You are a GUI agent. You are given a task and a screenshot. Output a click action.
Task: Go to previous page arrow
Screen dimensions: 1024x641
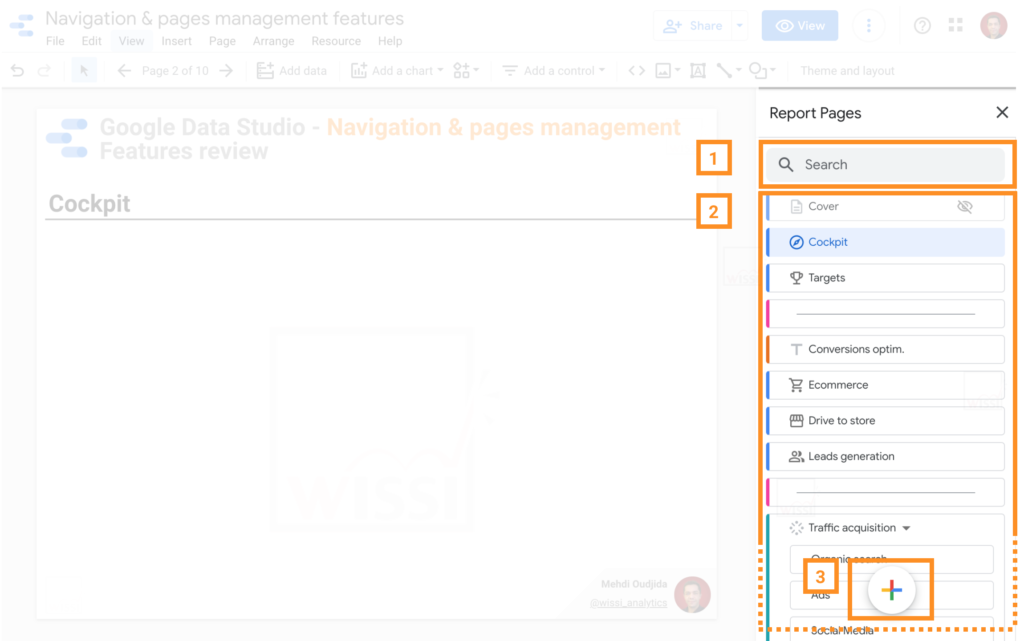(124, 70)
